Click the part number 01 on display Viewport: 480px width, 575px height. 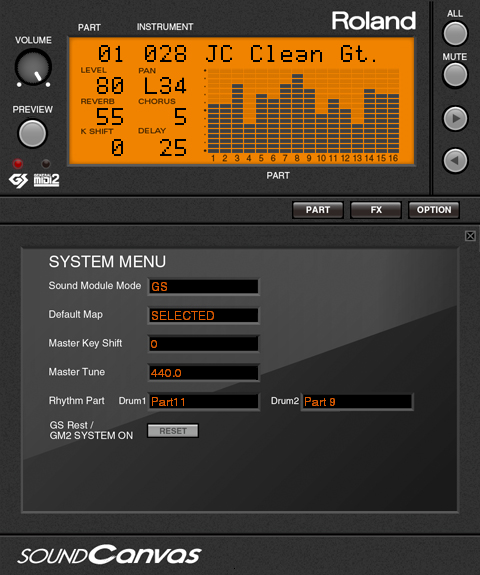click(x=110, y=54)
